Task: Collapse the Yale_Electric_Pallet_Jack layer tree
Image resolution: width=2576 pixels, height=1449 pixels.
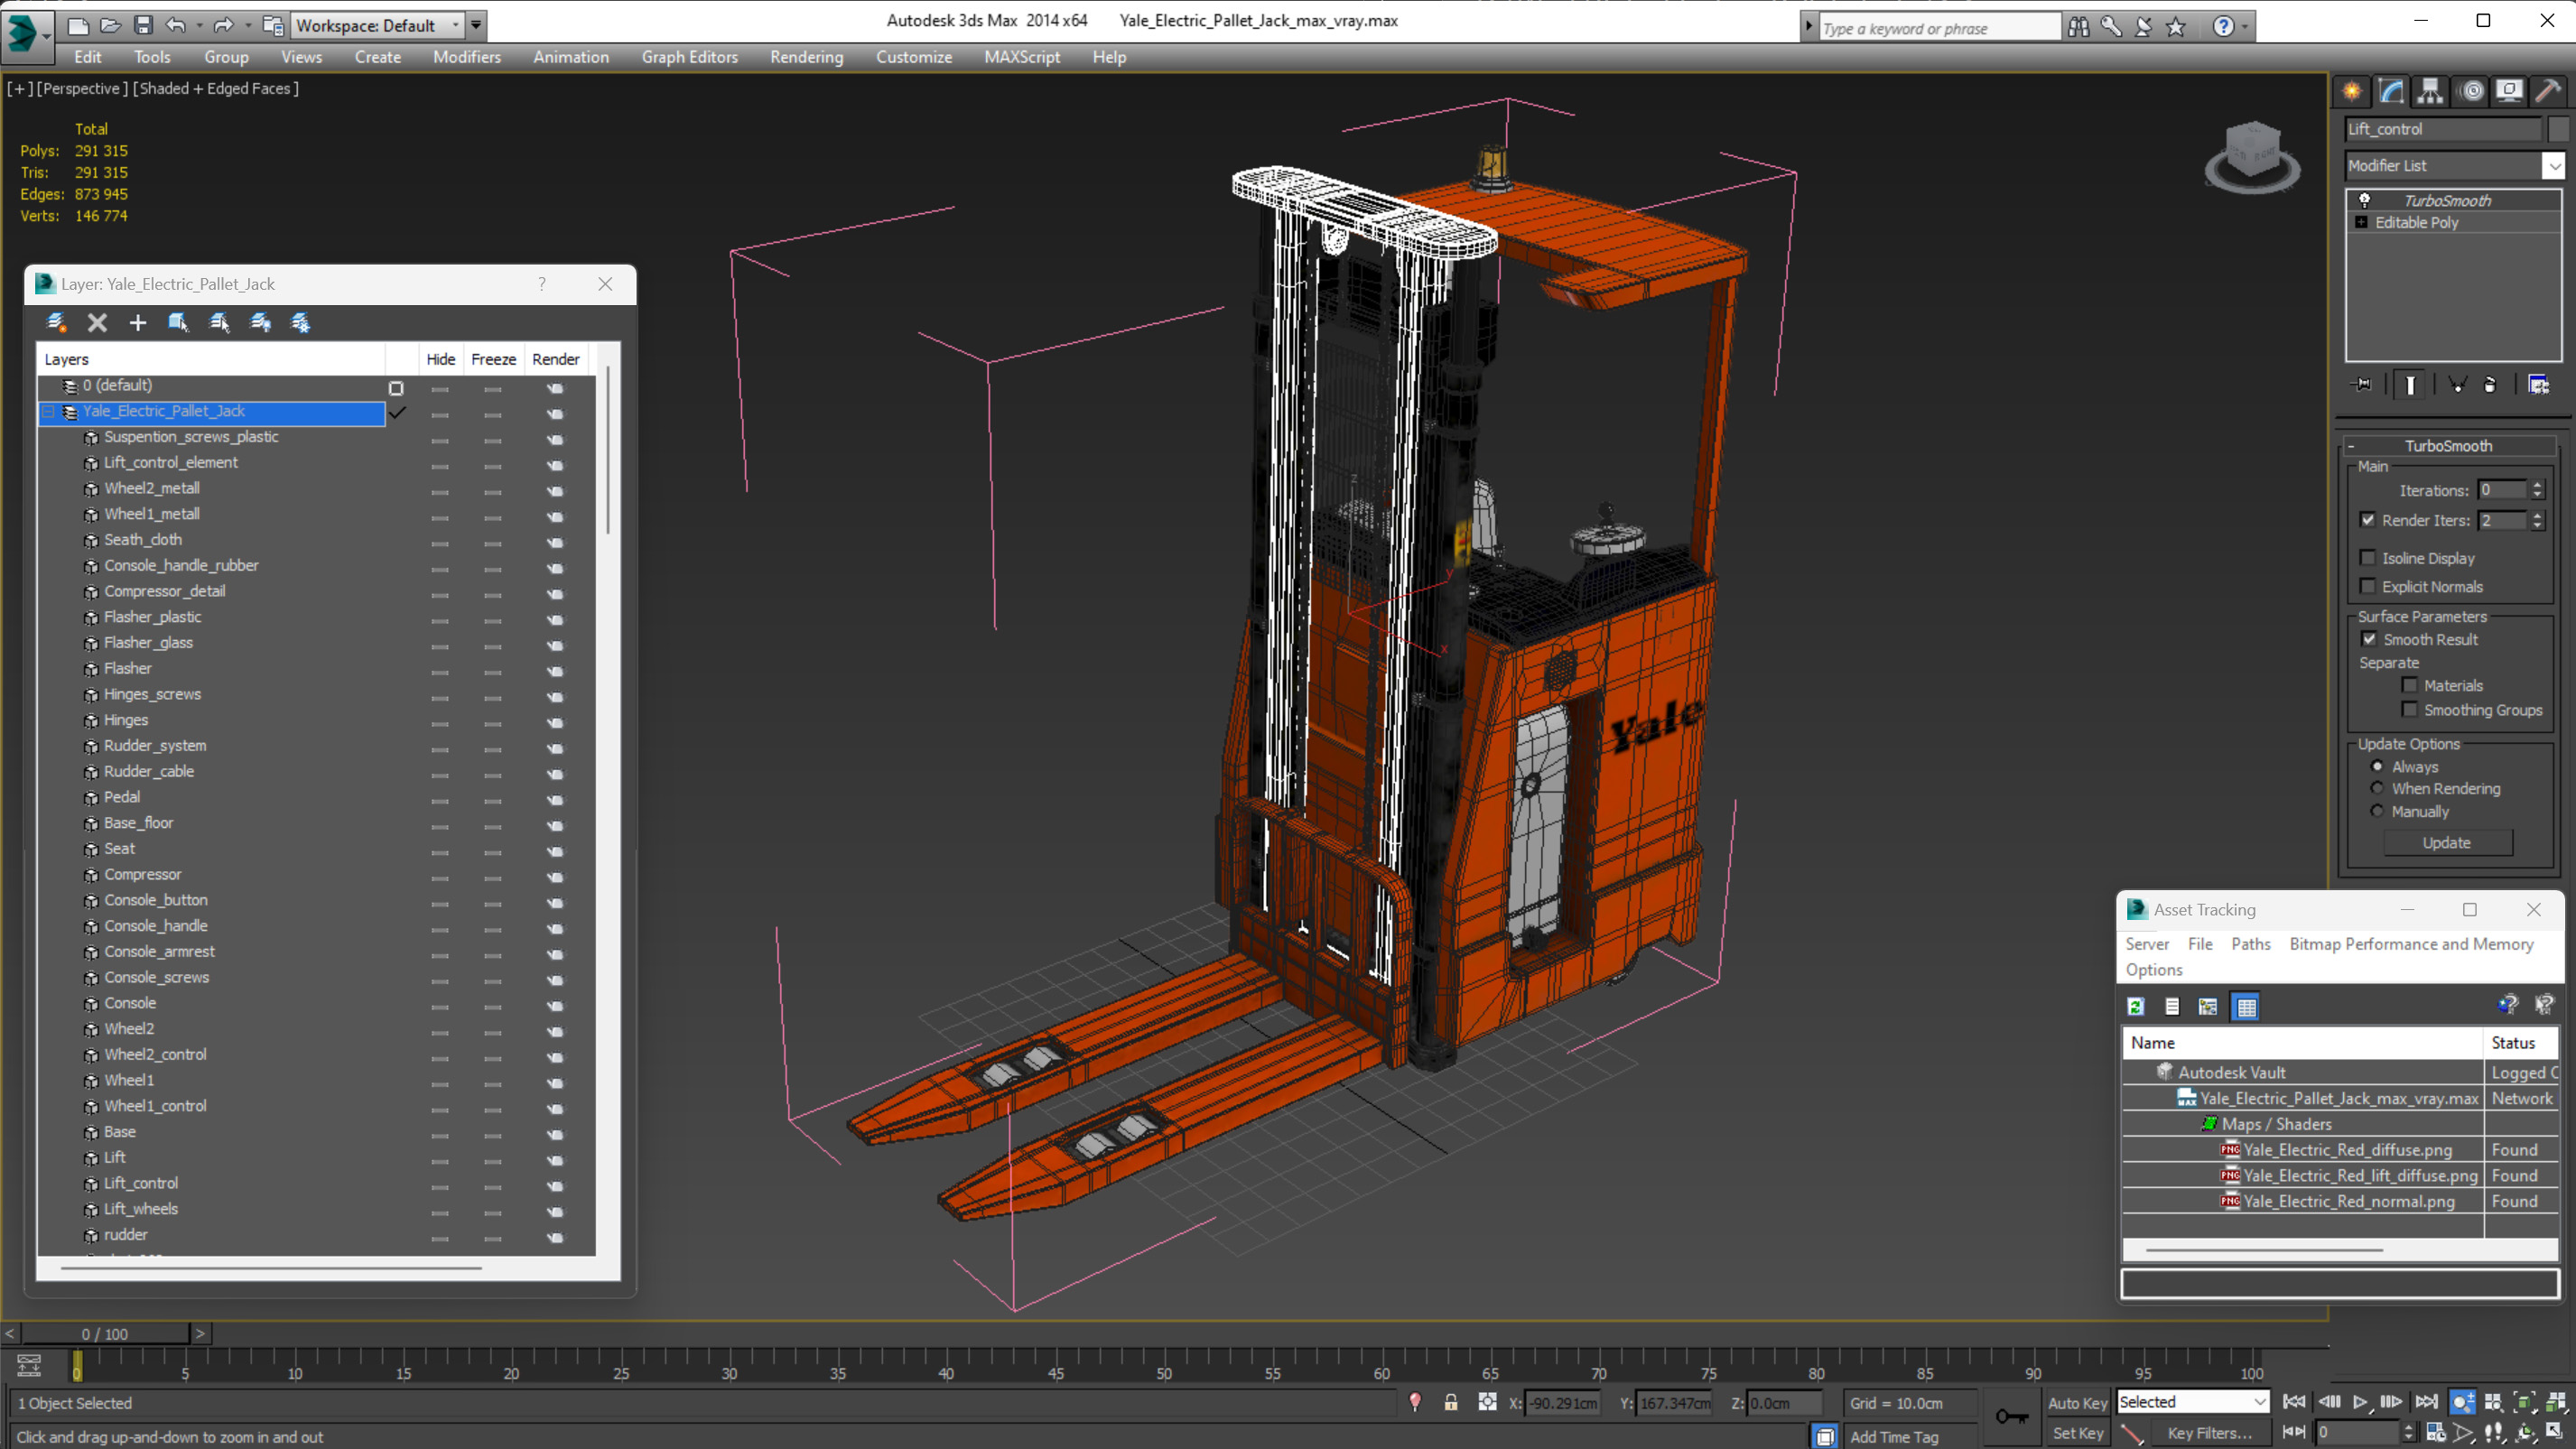Action: [x=48, y=411]
